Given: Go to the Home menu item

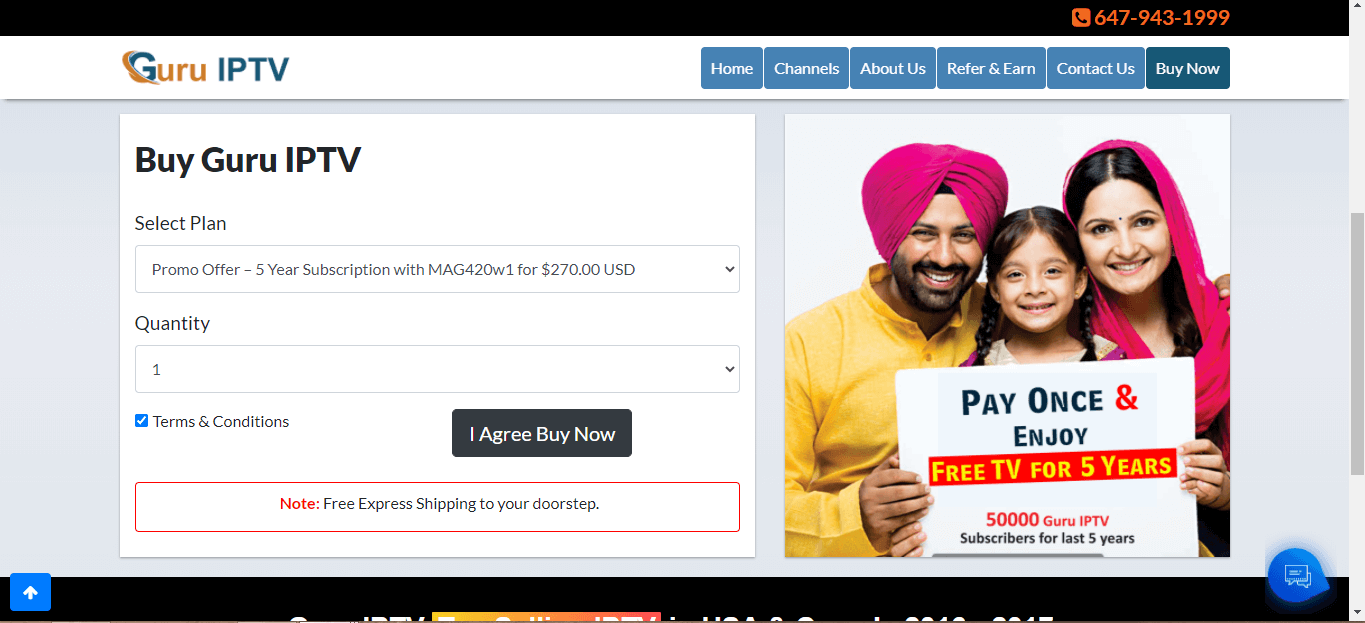Looking at the screenshot, I should (x=732, y=68).
